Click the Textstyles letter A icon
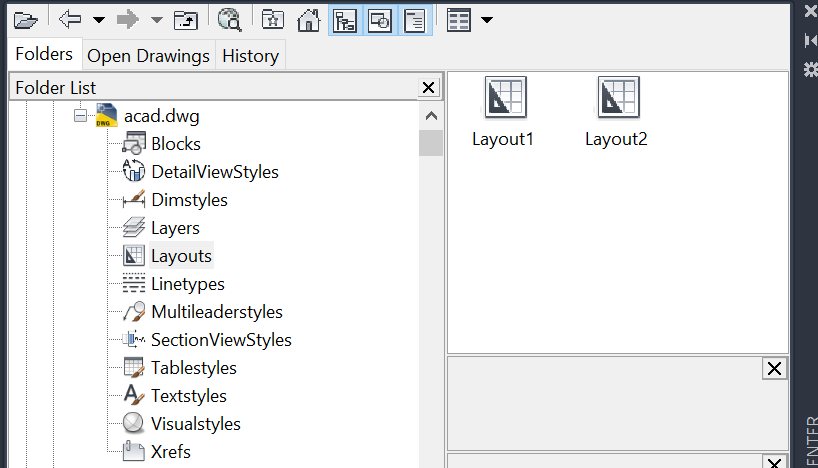The height and width of the screenshot is (468, 818). pos(134,395)
